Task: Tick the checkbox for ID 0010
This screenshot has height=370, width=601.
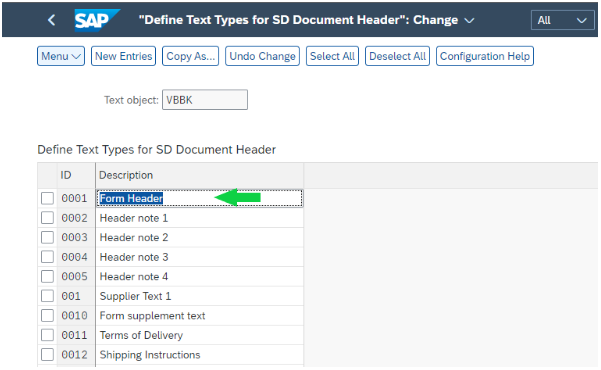Action: tap(48, 316)
